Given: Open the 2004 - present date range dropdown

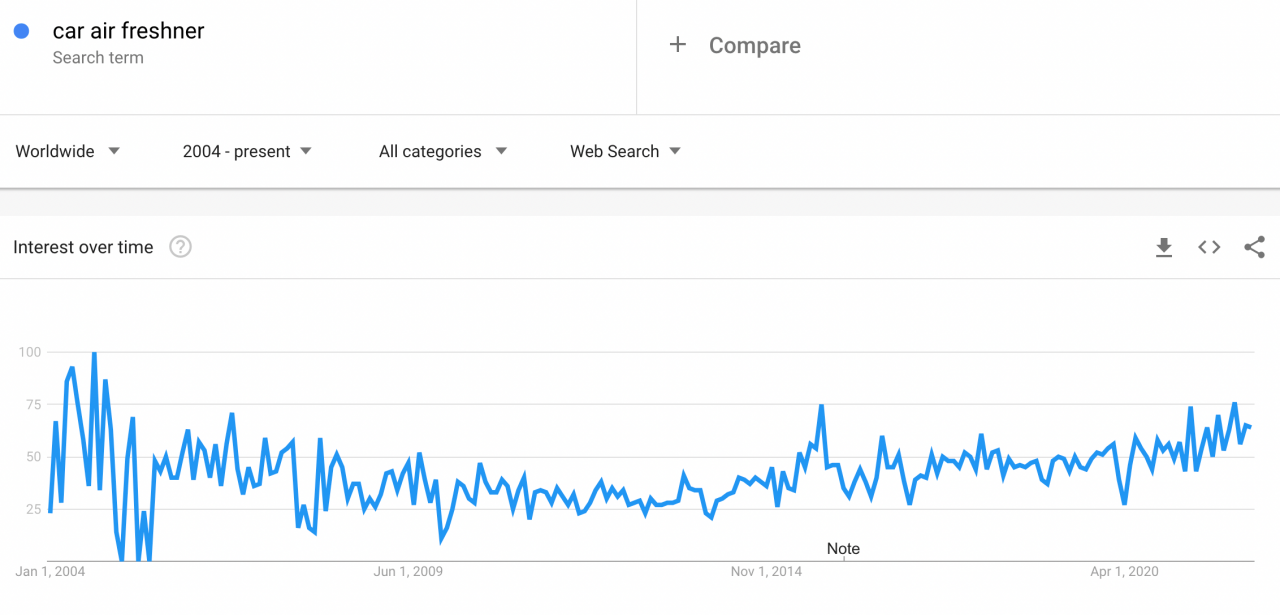Looking at the screenshot, I should pos(247,151).
